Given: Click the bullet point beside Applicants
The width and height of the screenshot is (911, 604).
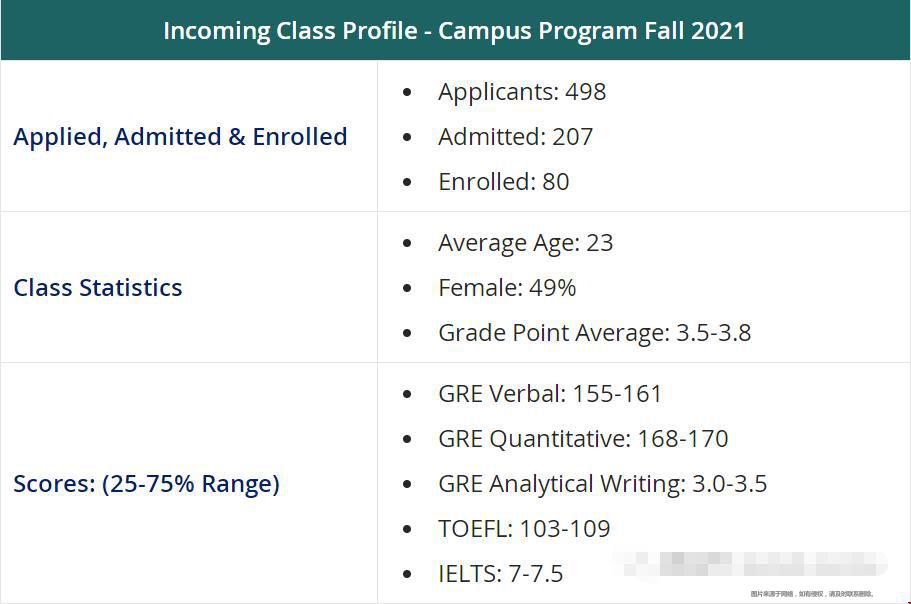Looking at the screenshot, I should click(x=407, y=92).
